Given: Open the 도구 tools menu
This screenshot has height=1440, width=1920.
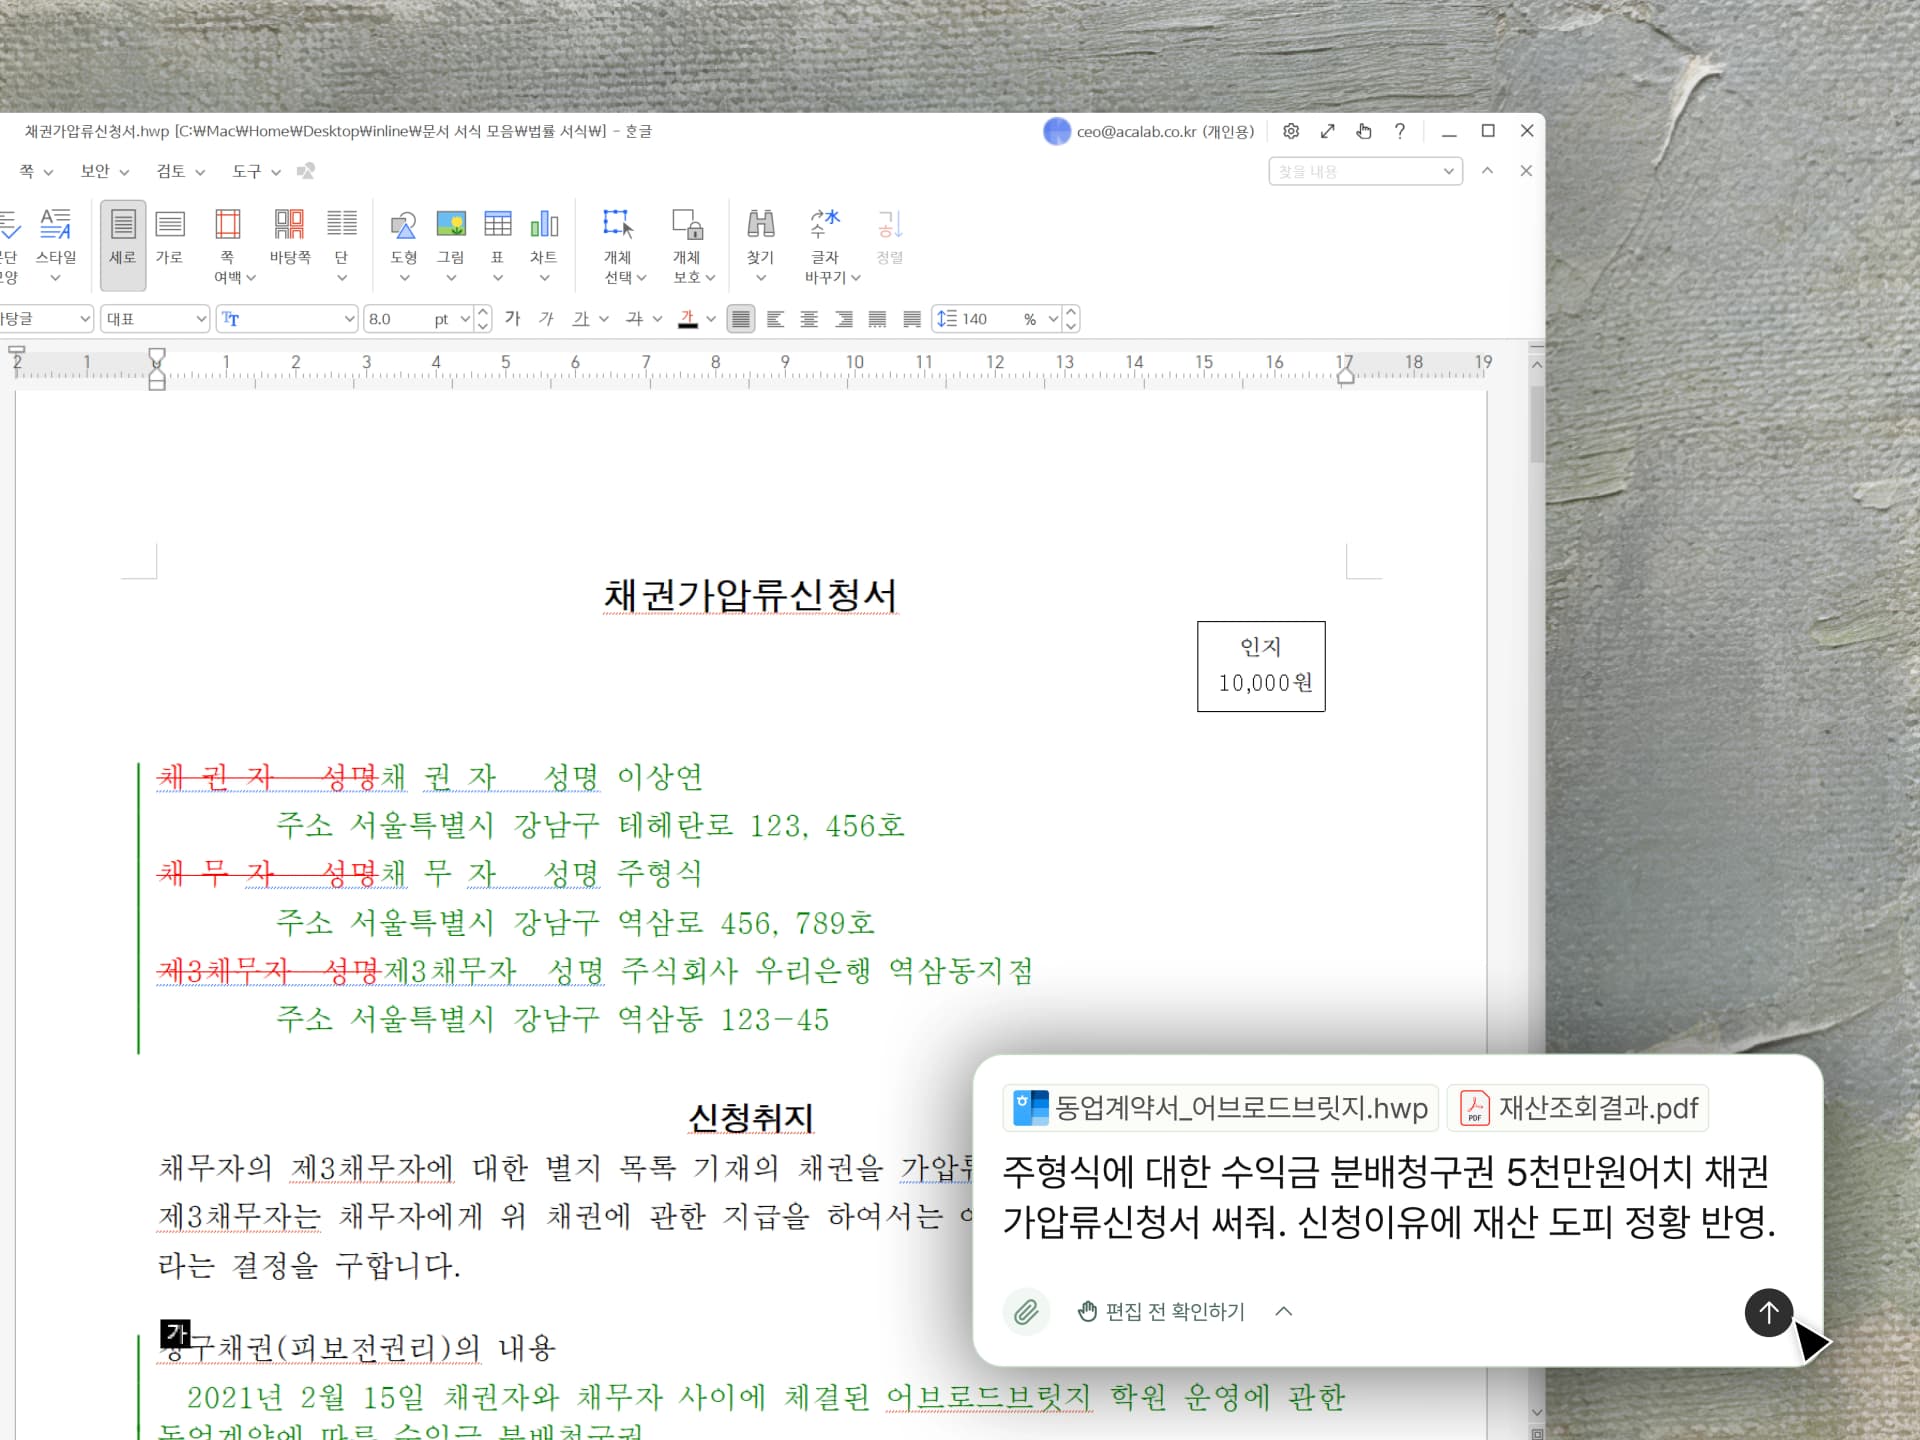Looking at the screenshot, I should click(247, 171).
